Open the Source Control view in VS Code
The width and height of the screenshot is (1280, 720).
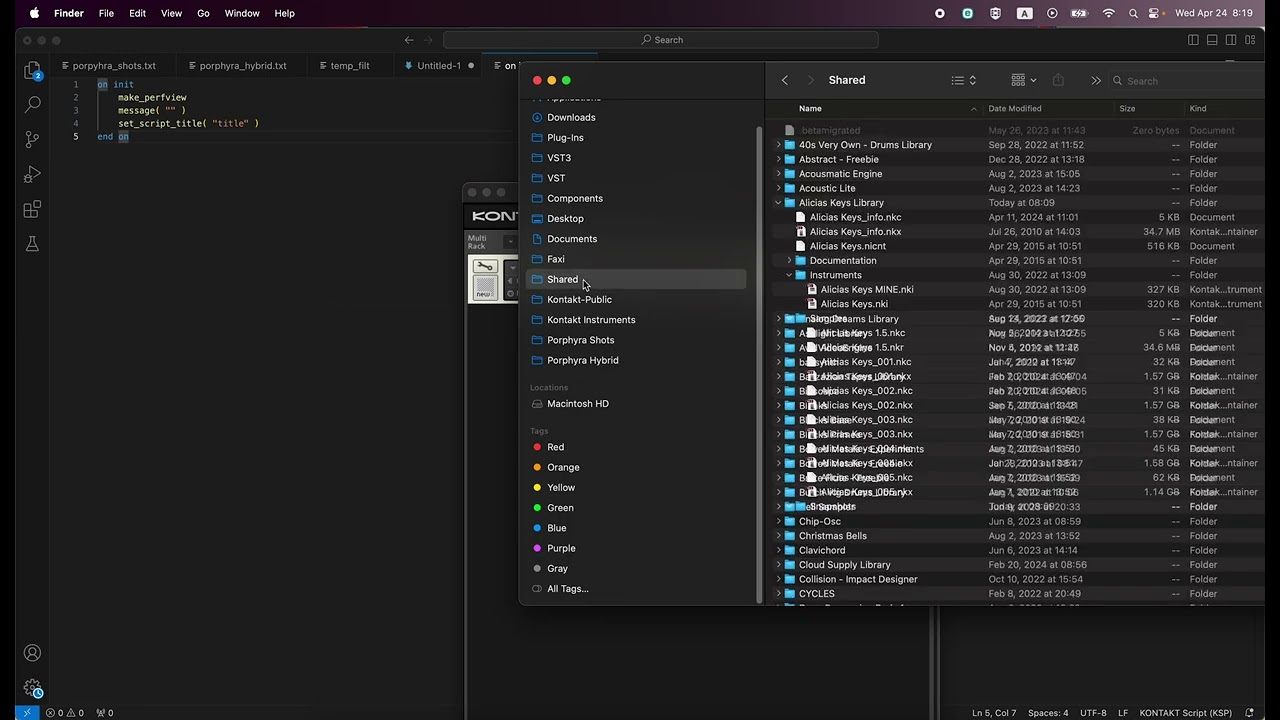pyautogui.click(x=32, y=139)
